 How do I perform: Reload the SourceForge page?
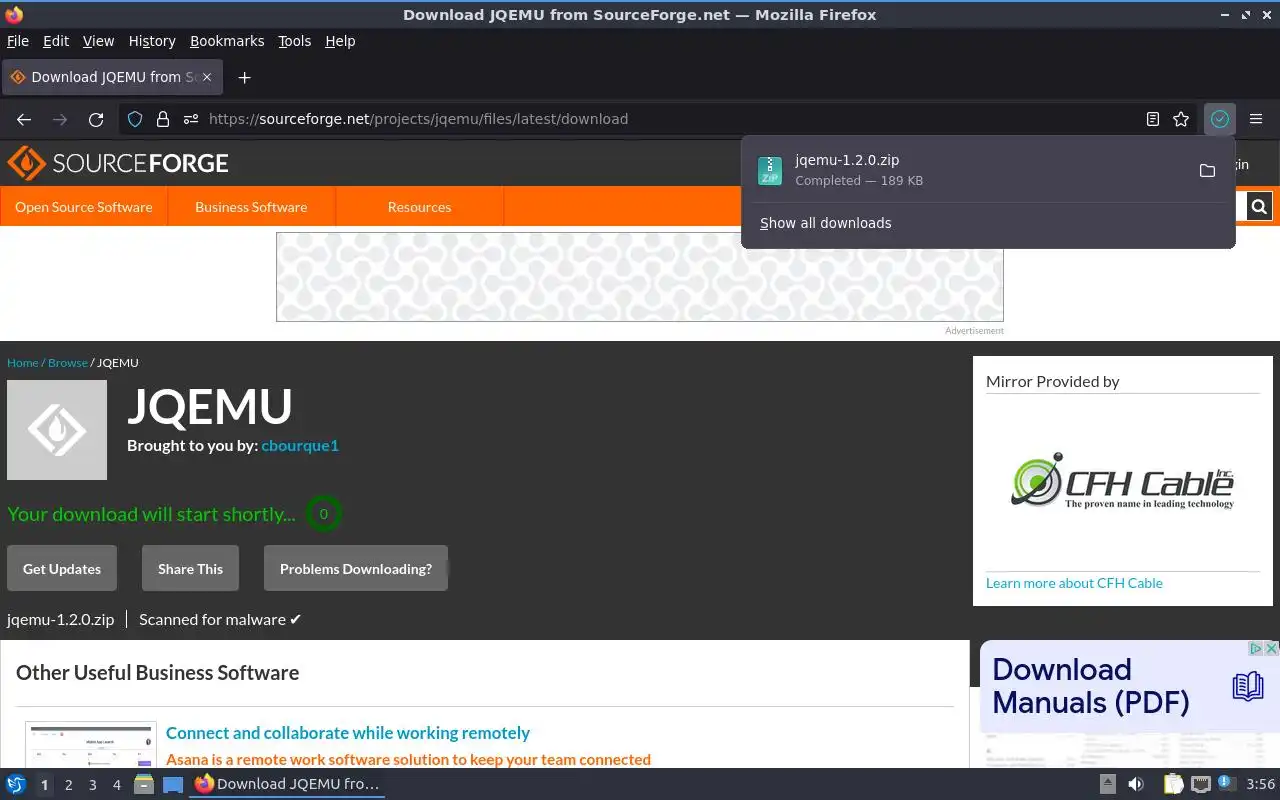click(96, 119)
